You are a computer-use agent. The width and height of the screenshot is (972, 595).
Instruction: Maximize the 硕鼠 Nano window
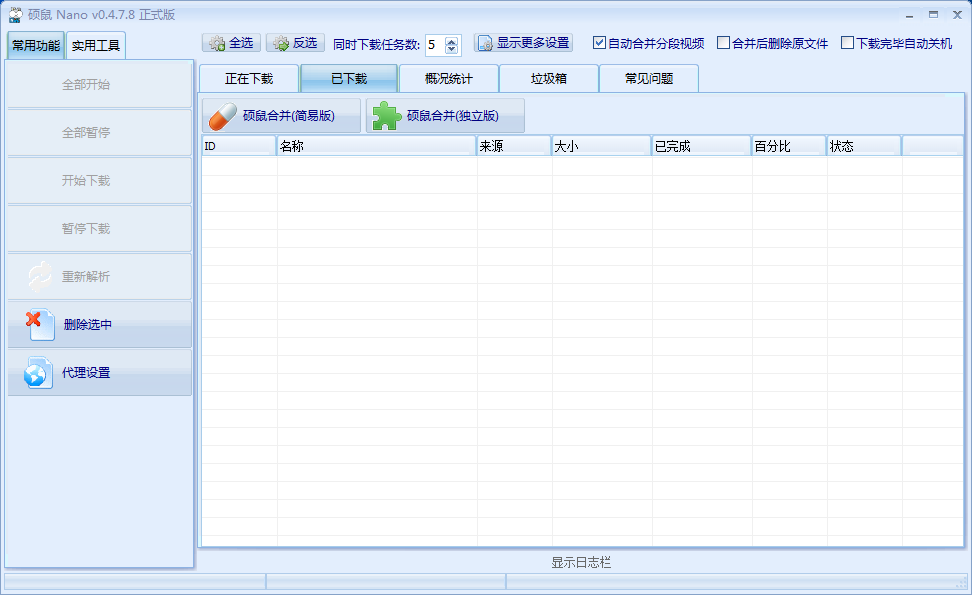(933, 15)
